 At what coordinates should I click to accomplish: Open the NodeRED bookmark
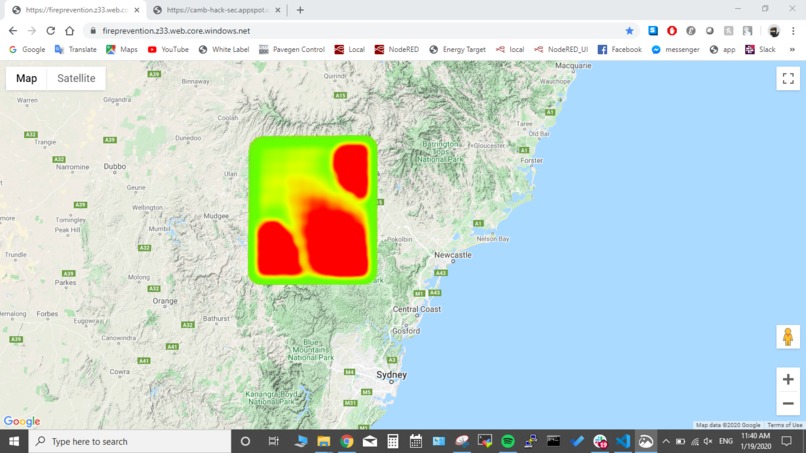(x=397, y=49)
